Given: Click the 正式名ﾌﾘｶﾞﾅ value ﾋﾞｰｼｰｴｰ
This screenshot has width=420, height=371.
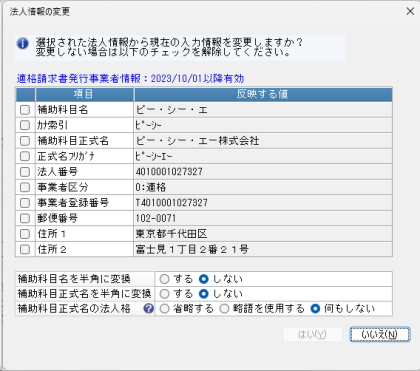Looking at the screenshot, I should click(x=154, y=156).
